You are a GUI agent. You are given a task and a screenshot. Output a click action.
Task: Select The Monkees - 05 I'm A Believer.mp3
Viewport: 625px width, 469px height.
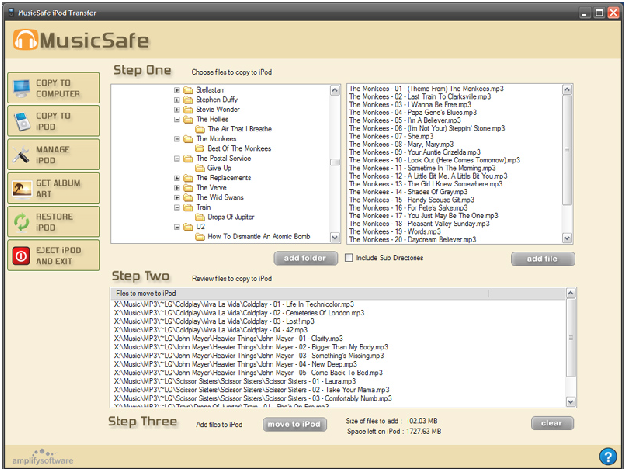pos(405,120)
